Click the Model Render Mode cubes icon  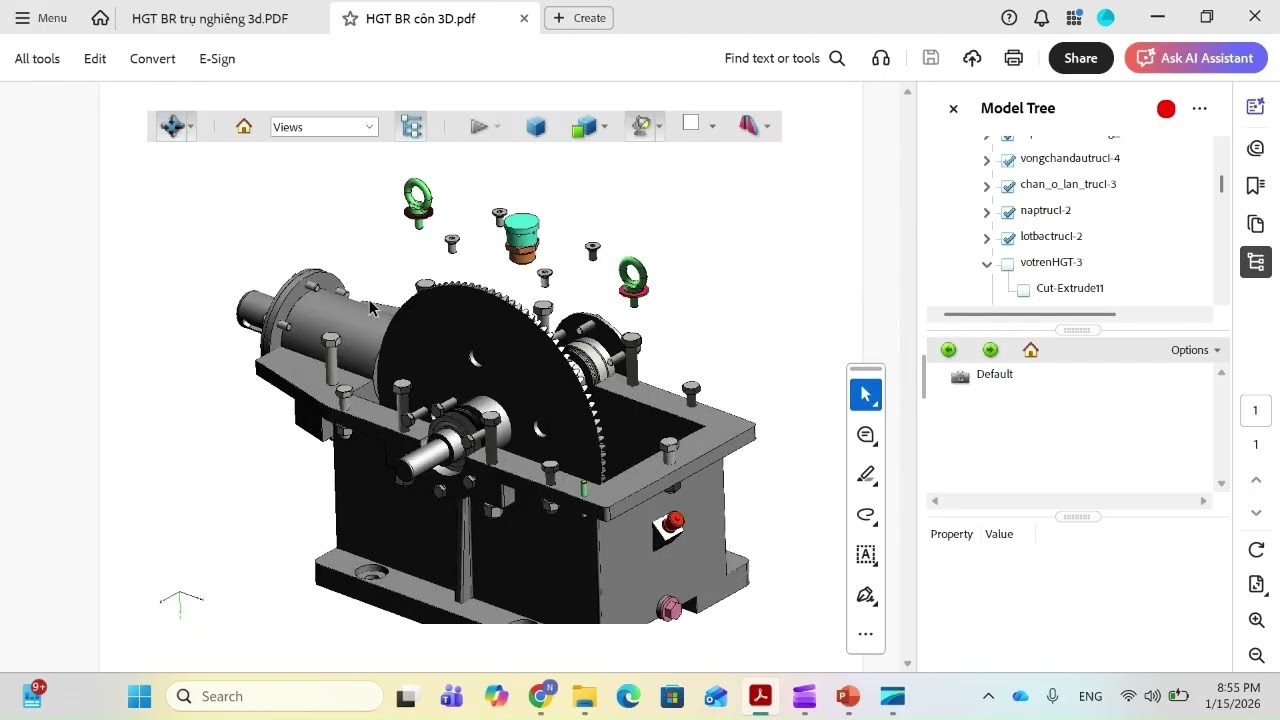[583, 126]
